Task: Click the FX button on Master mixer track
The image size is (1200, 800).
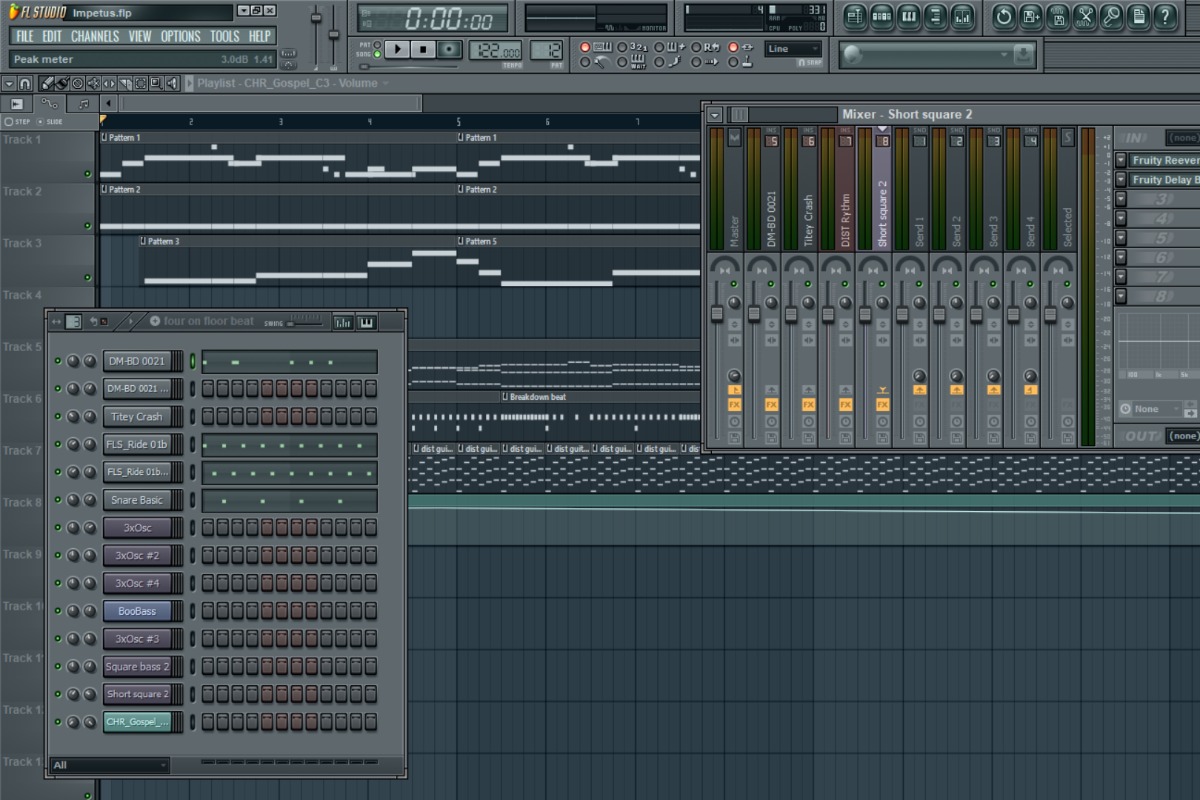Action: click(735, 404)
